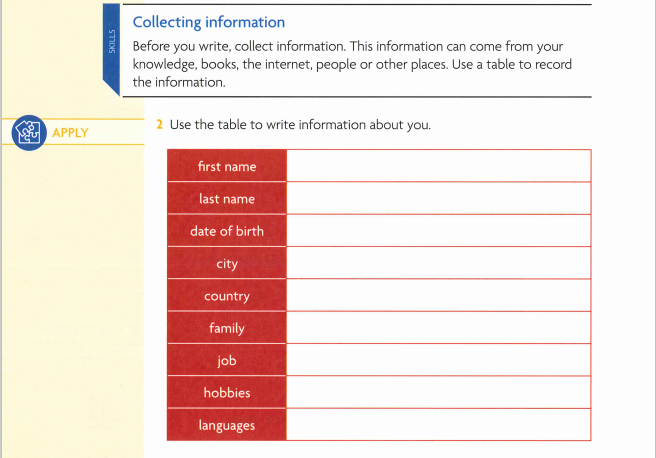
Task: Click the empty languages field
Action: (x=439, y=425)
